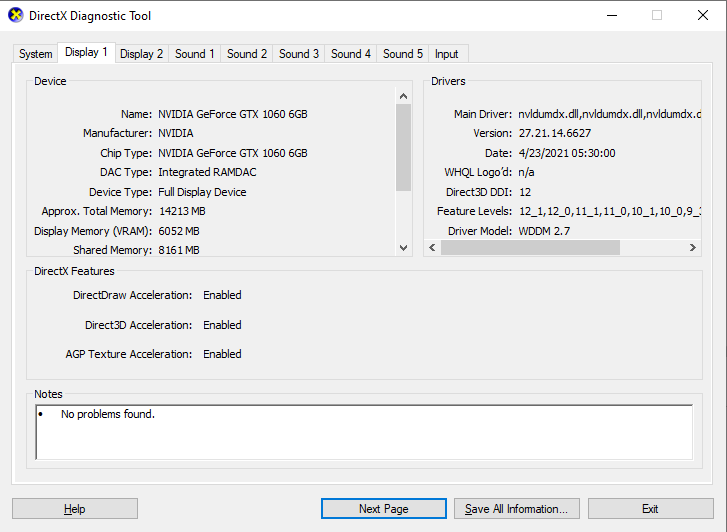Click the Next Page button
This screenshot has height=532, width=727.
(383, 509)
